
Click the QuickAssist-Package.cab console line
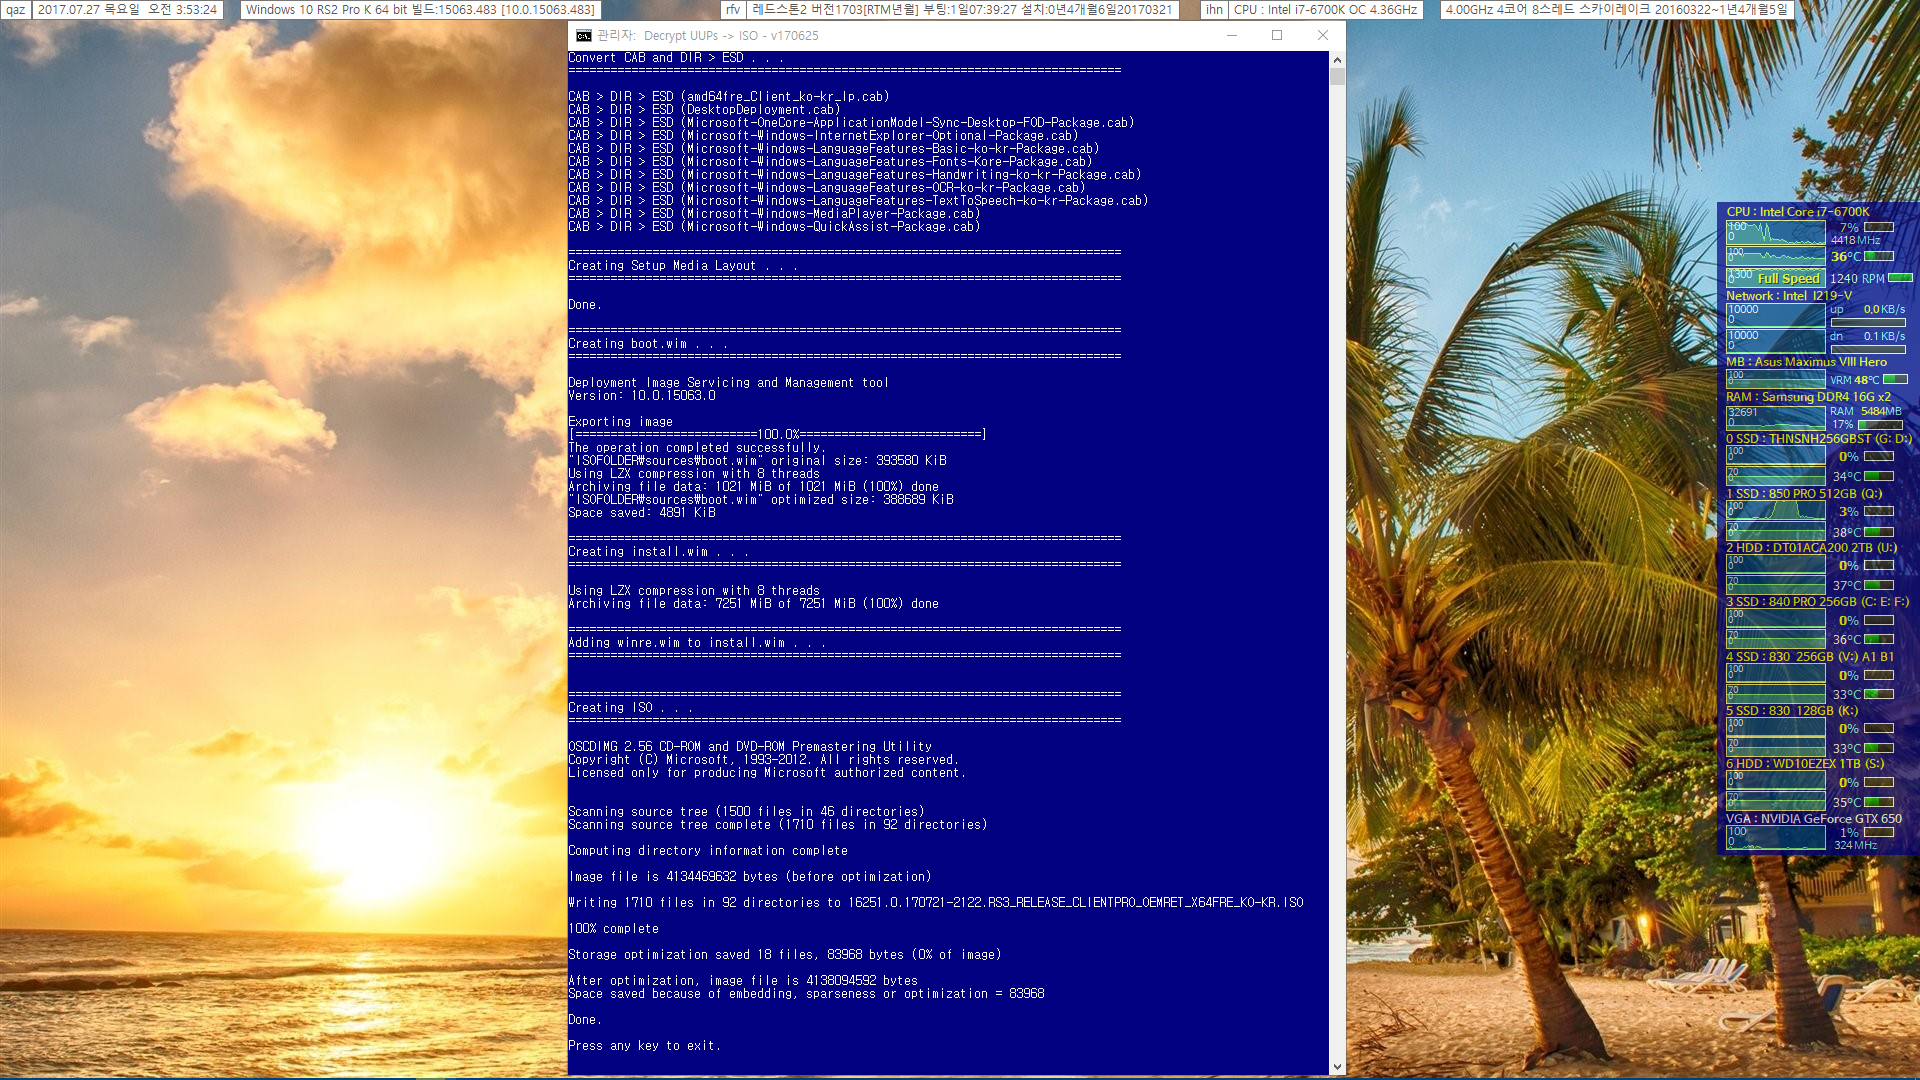pyautogui.click(x=774, y=226)
